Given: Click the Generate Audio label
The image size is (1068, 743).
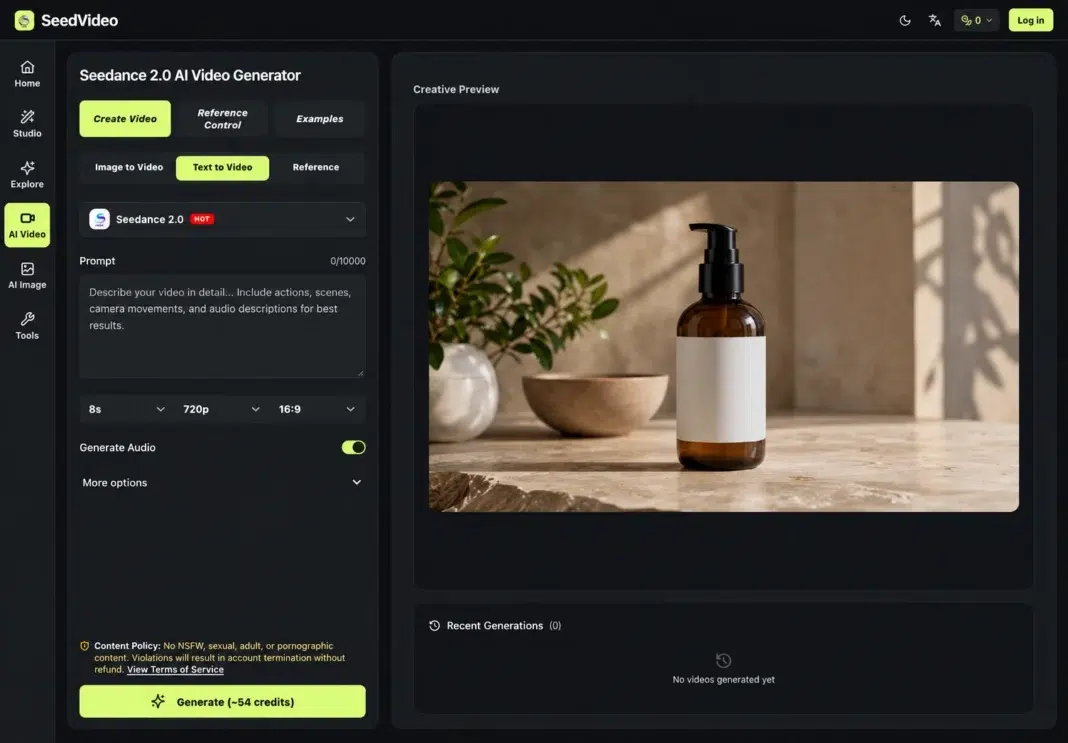Looking at the screenshot, I should pyautogui.click(x=117, y=447).
